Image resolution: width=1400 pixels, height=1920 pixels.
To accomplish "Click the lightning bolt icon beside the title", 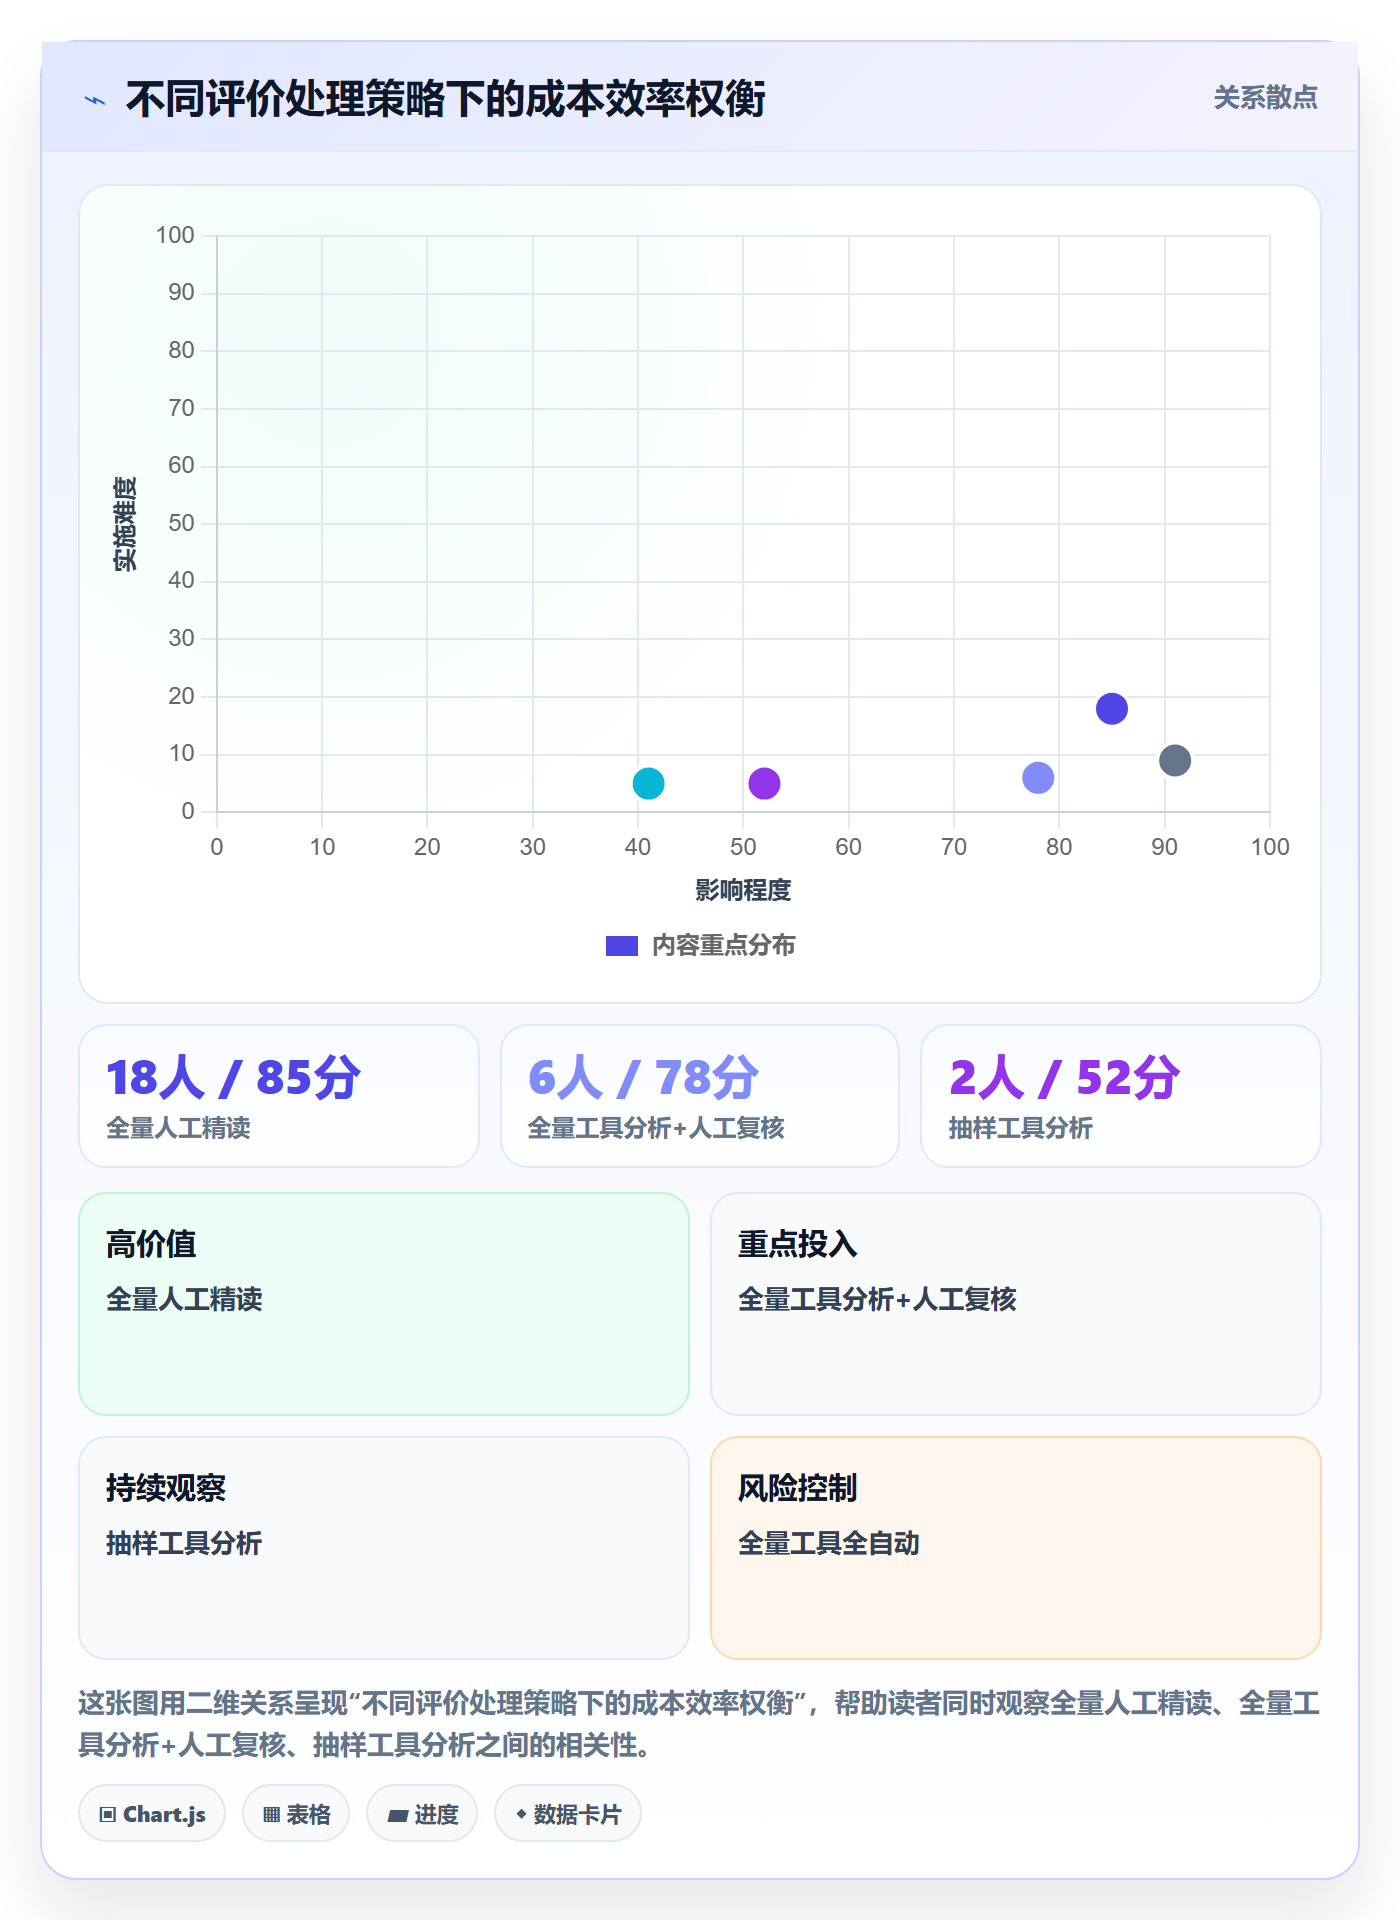I will point(95,100).
